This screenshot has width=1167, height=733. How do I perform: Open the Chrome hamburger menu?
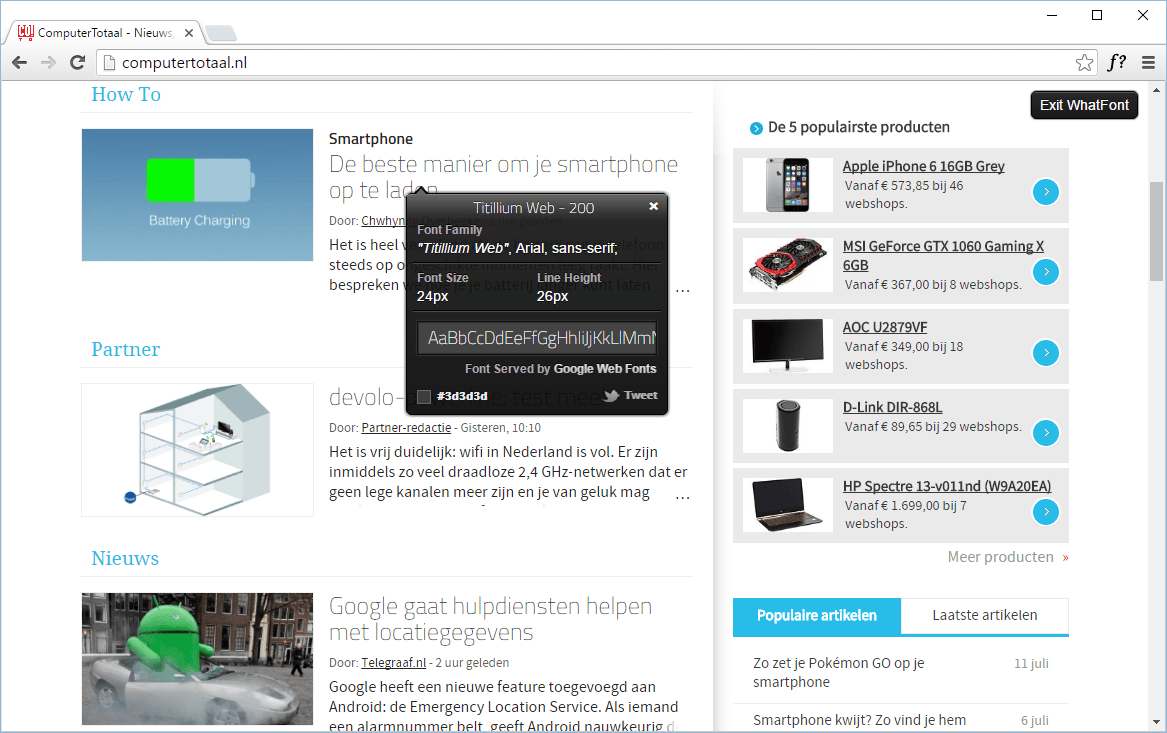[1148, 63]
